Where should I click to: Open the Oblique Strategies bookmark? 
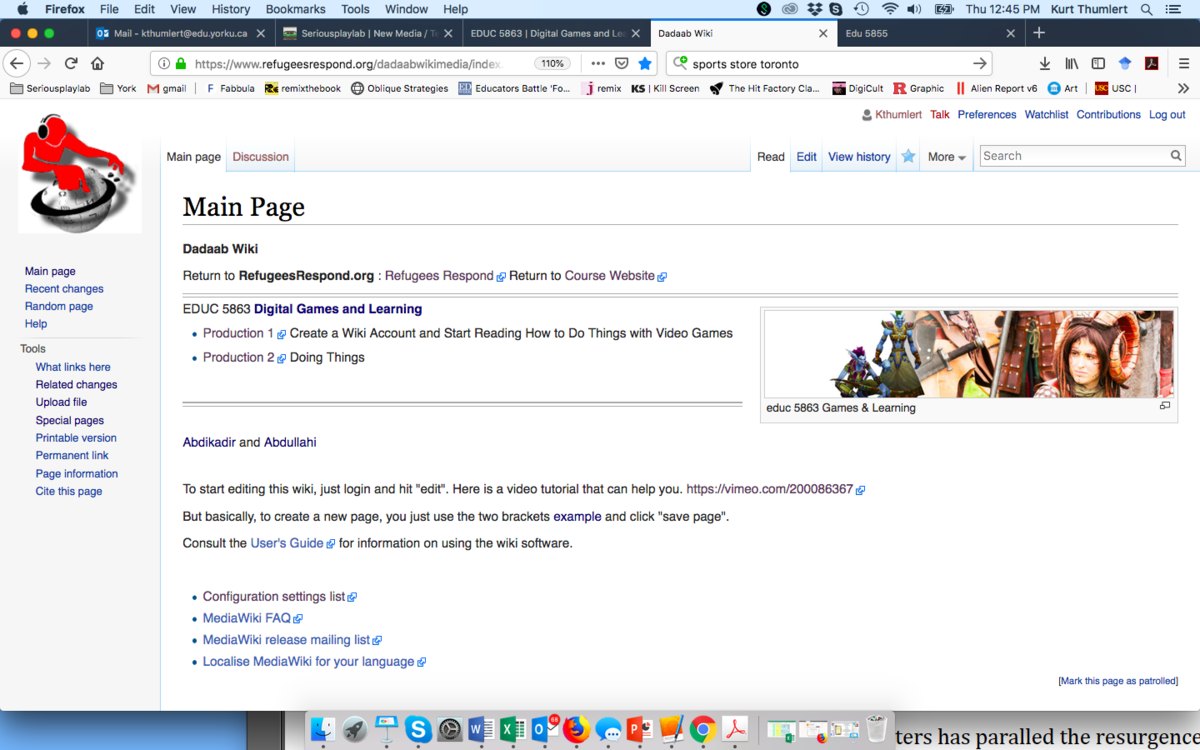(x=399, y=88)
